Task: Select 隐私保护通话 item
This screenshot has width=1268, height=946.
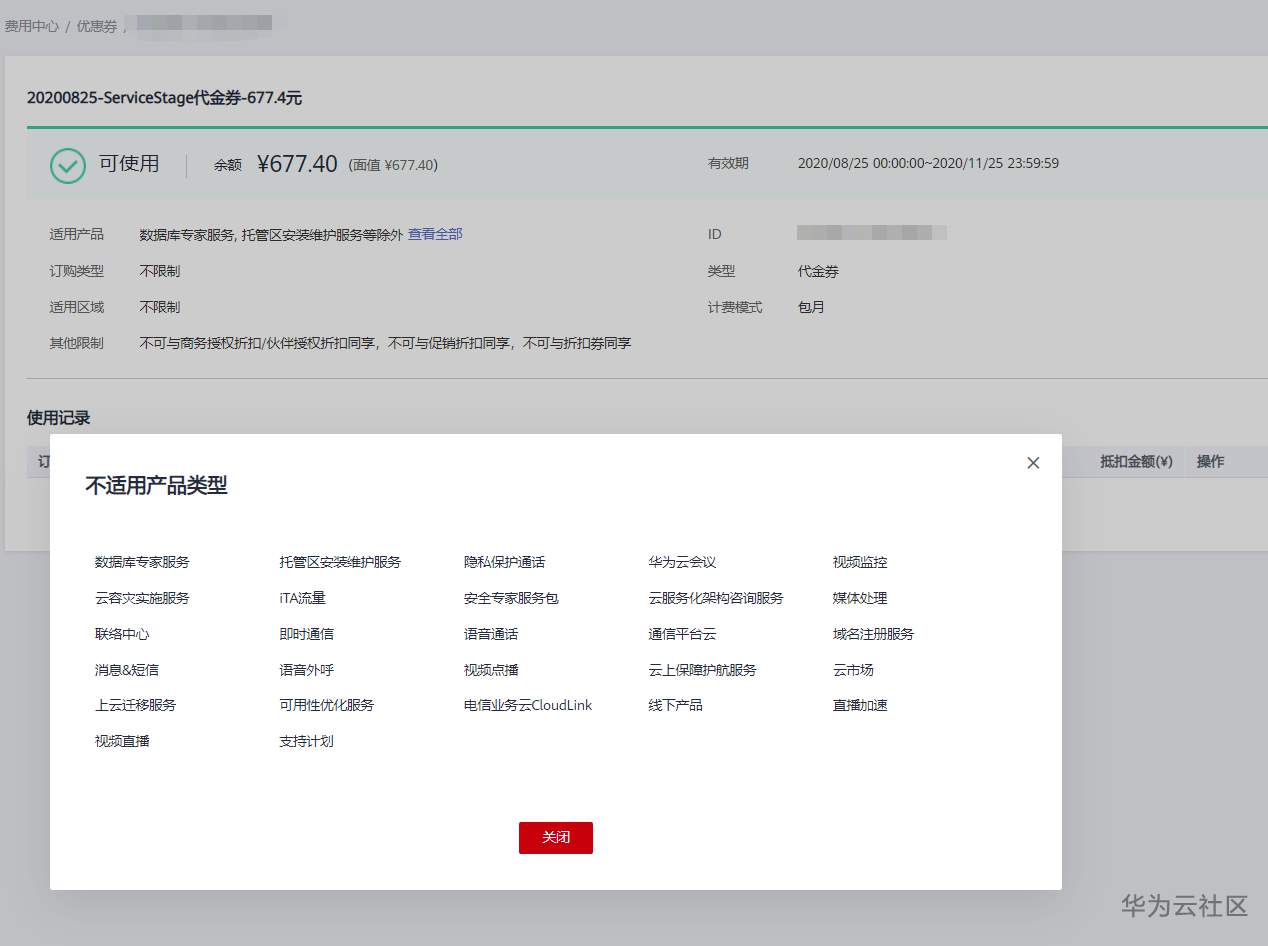Action: tap(504, 562)
